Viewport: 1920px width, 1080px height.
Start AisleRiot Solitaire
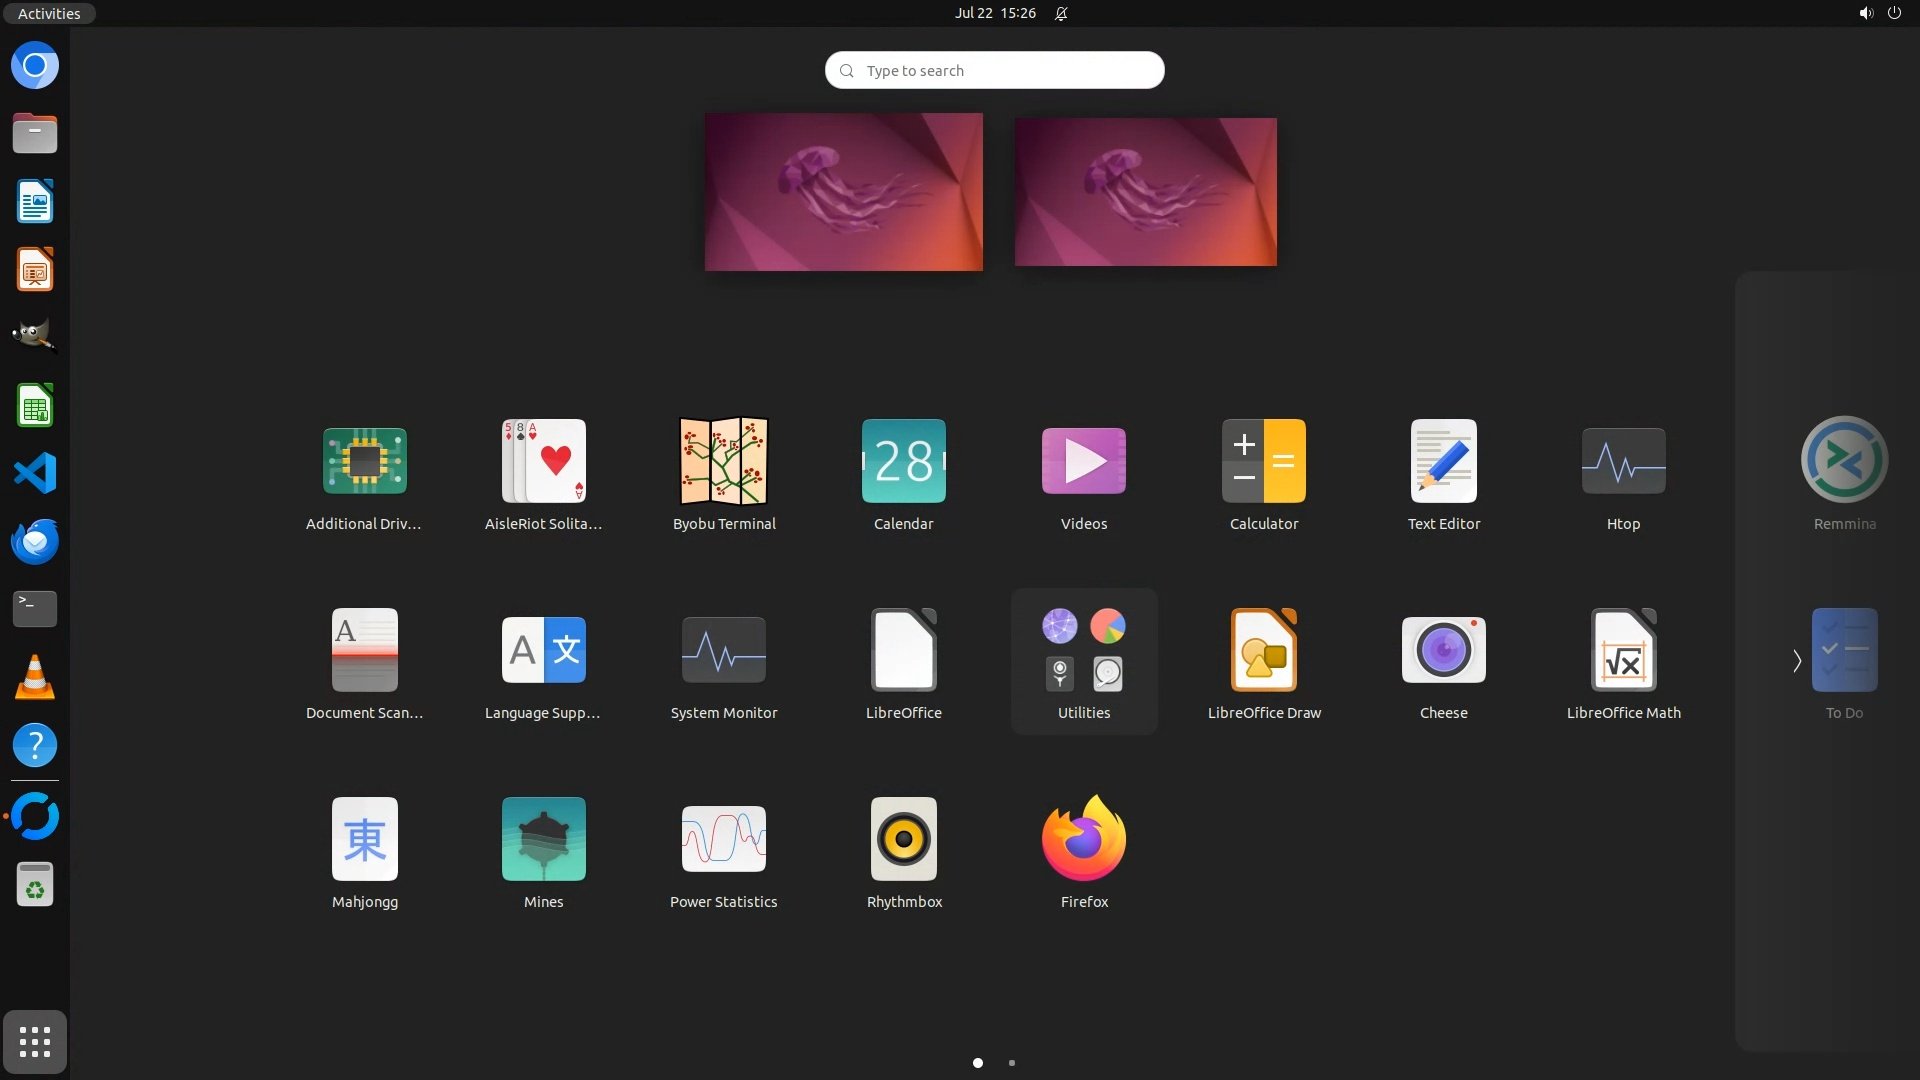tap(543, 462)
